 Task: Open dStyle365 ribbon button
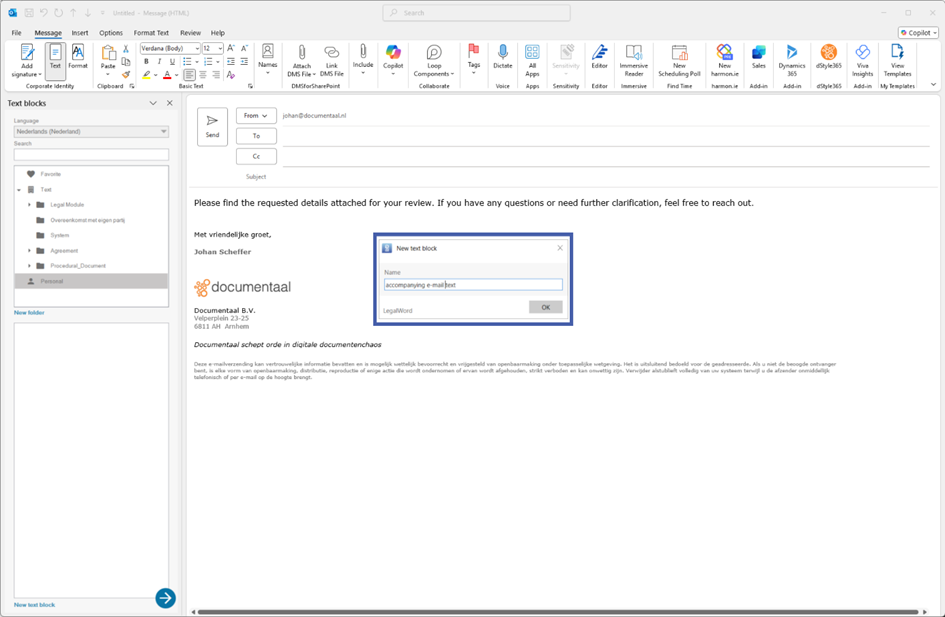point(829,57)
